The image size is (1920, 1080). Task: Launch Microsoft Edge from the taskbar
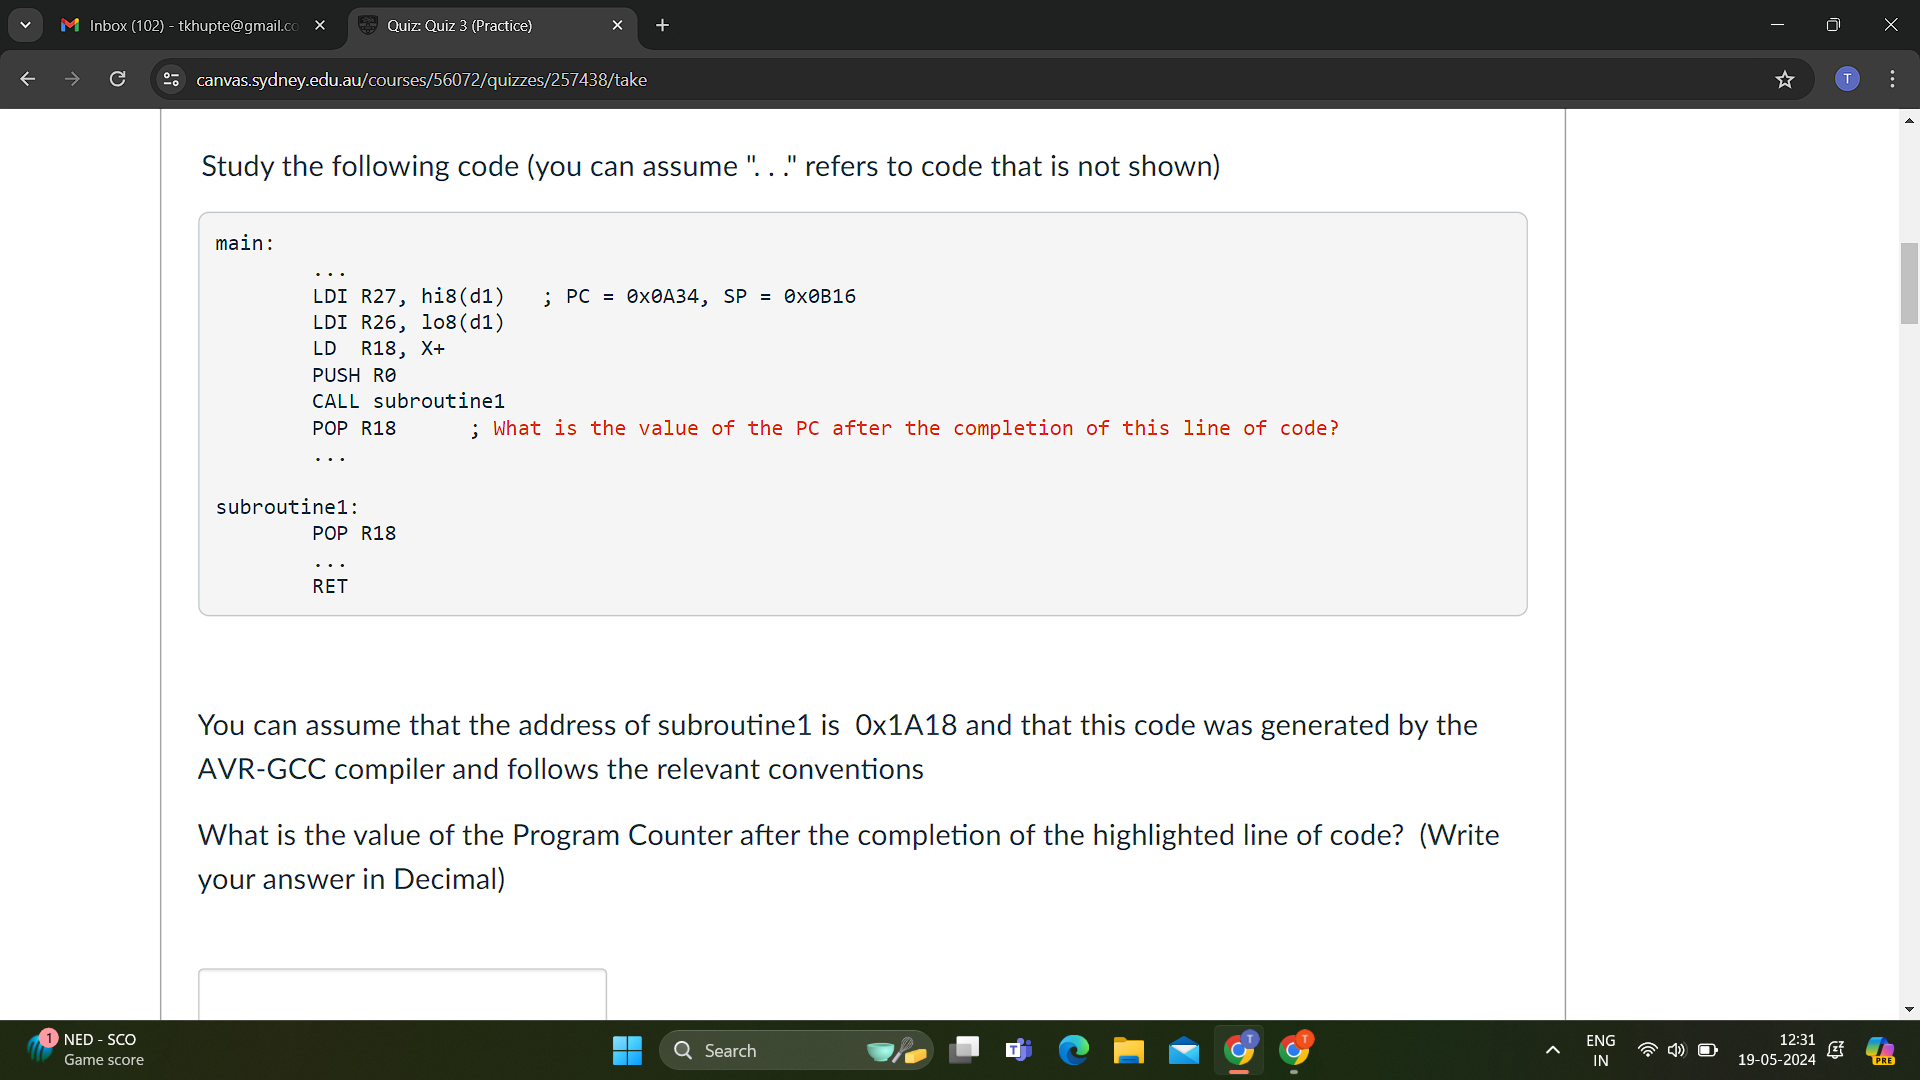pyautogui.click(x=1073, y=1050)
